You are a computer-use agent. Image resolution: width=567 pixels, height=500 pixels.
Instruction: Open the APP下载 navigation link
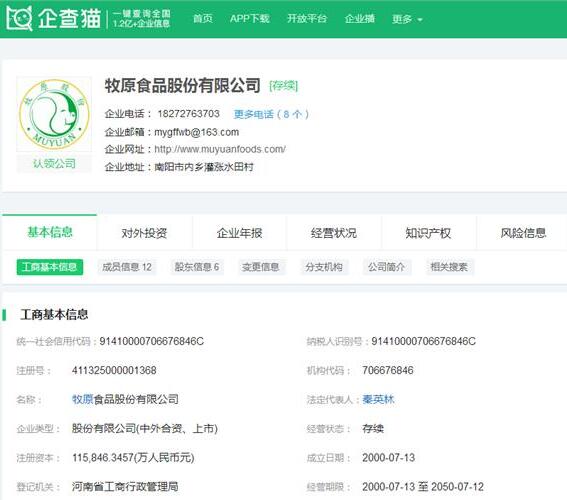point(250,18)
